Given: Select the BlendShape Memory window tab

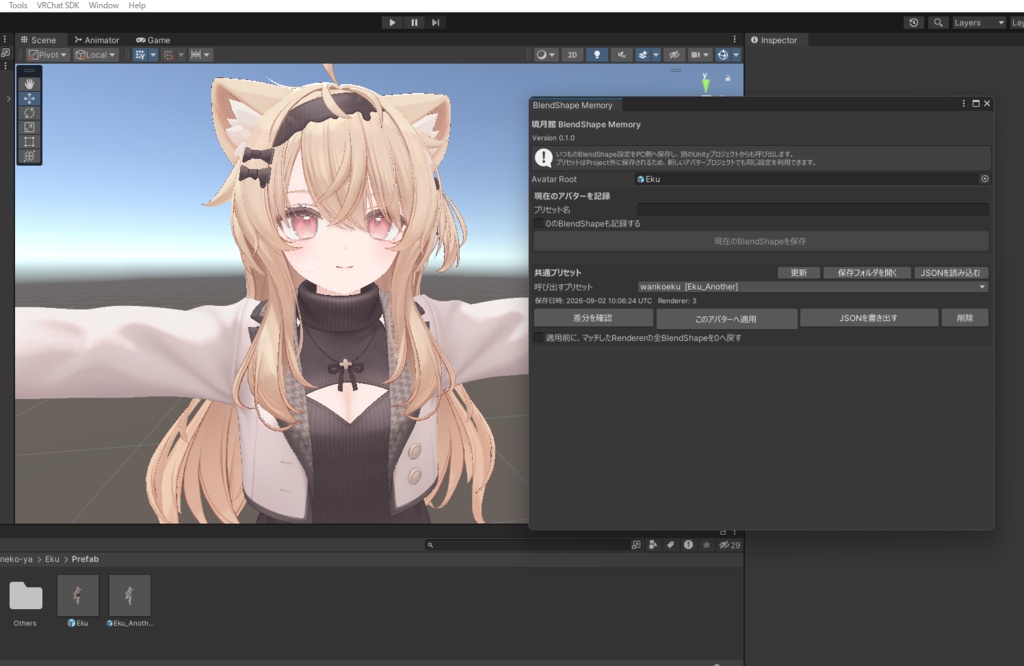Looking at the screenshot, I should (x=573, y=105).
